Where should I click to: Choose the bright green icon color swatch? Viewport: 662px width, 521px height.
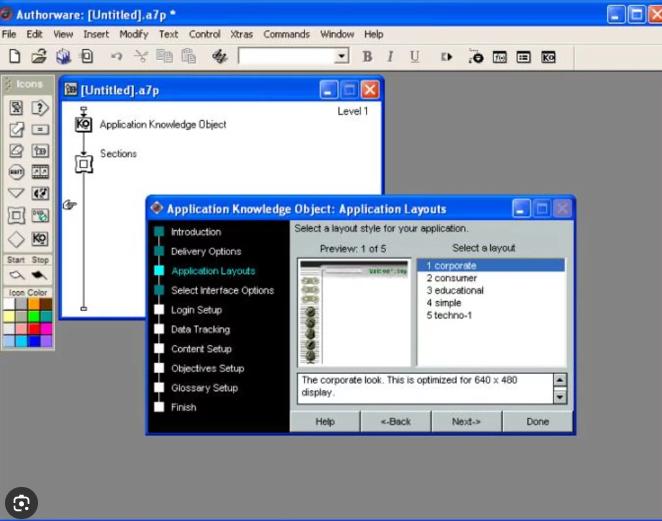(x=34, y=316)
